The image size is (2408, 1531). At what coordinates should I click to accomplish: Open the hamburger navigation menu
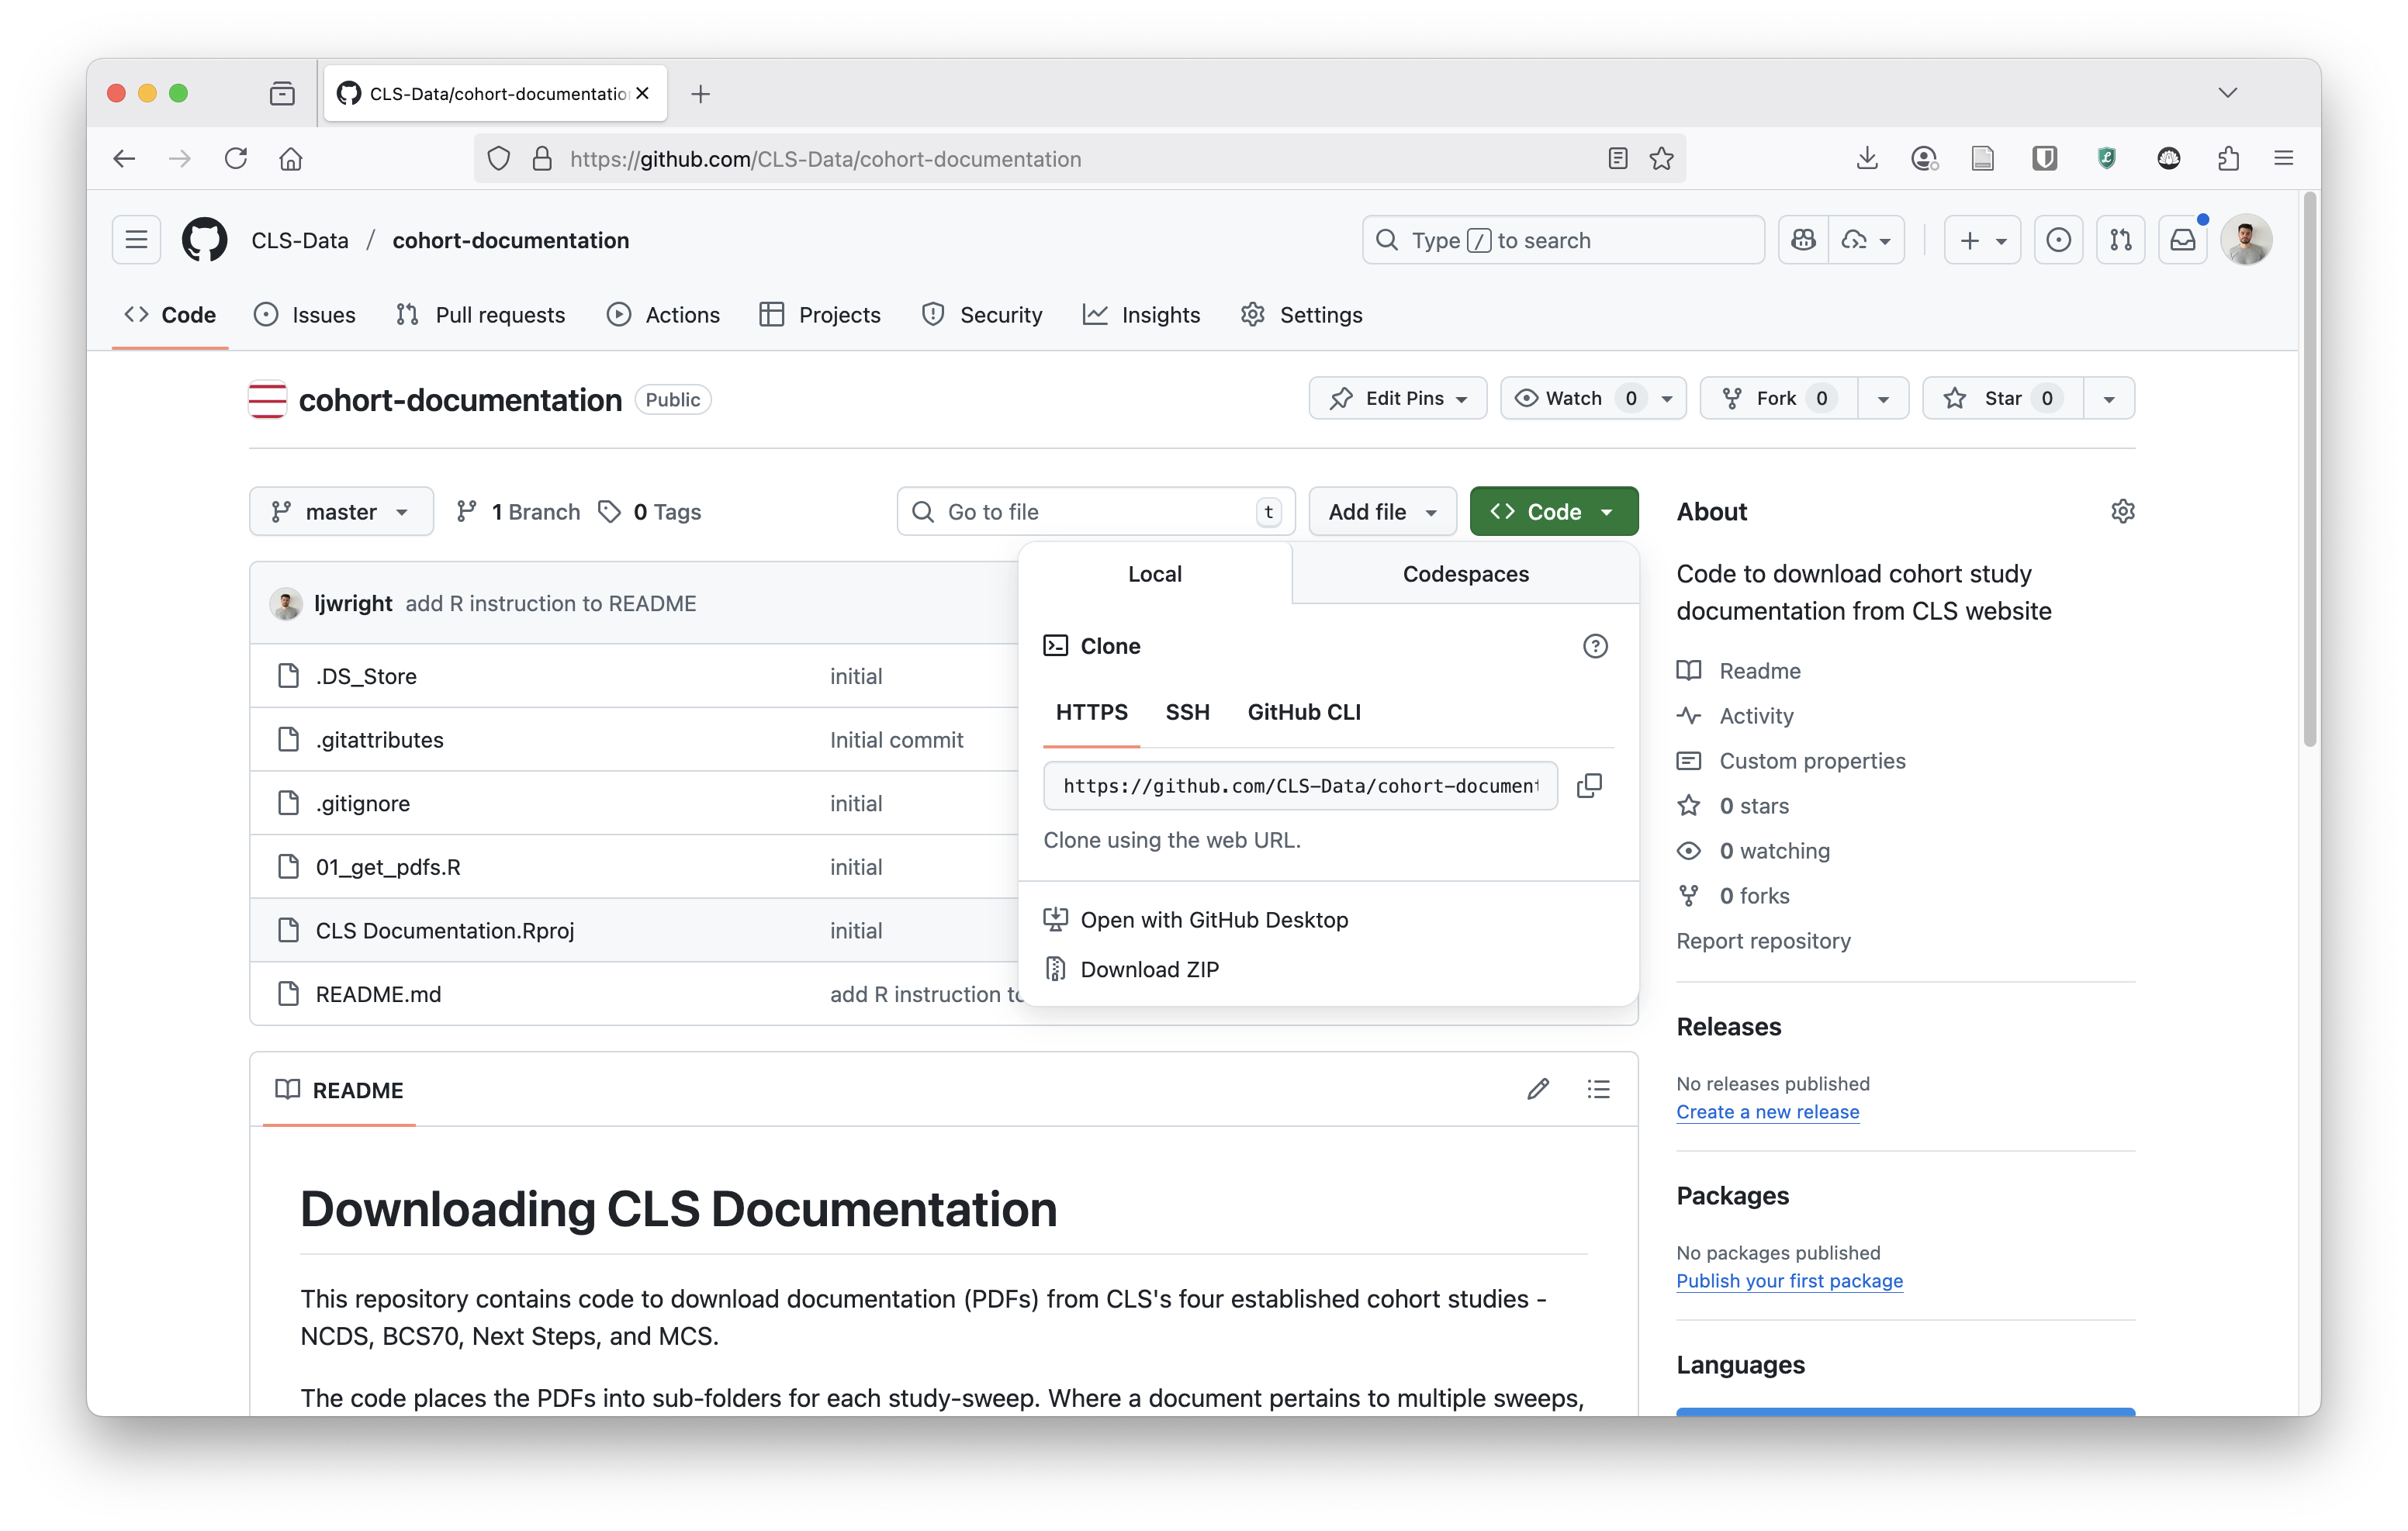(x=137, y=240)
